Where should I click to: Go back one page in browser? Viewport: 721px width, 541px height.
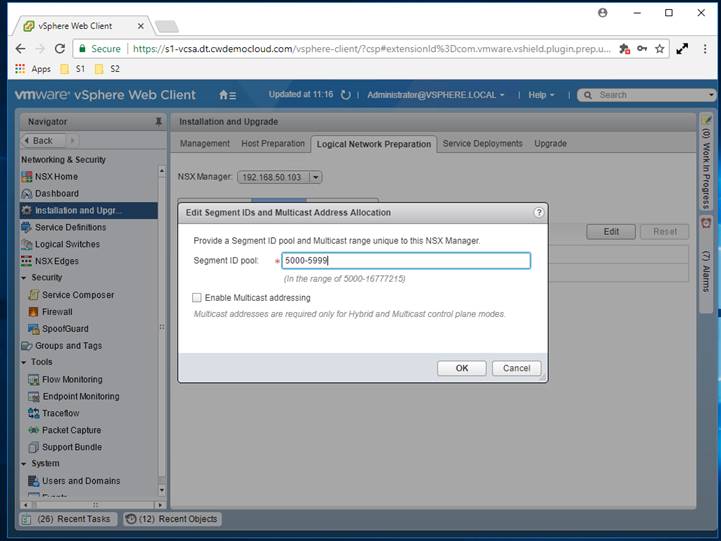[x=20, y=49]
